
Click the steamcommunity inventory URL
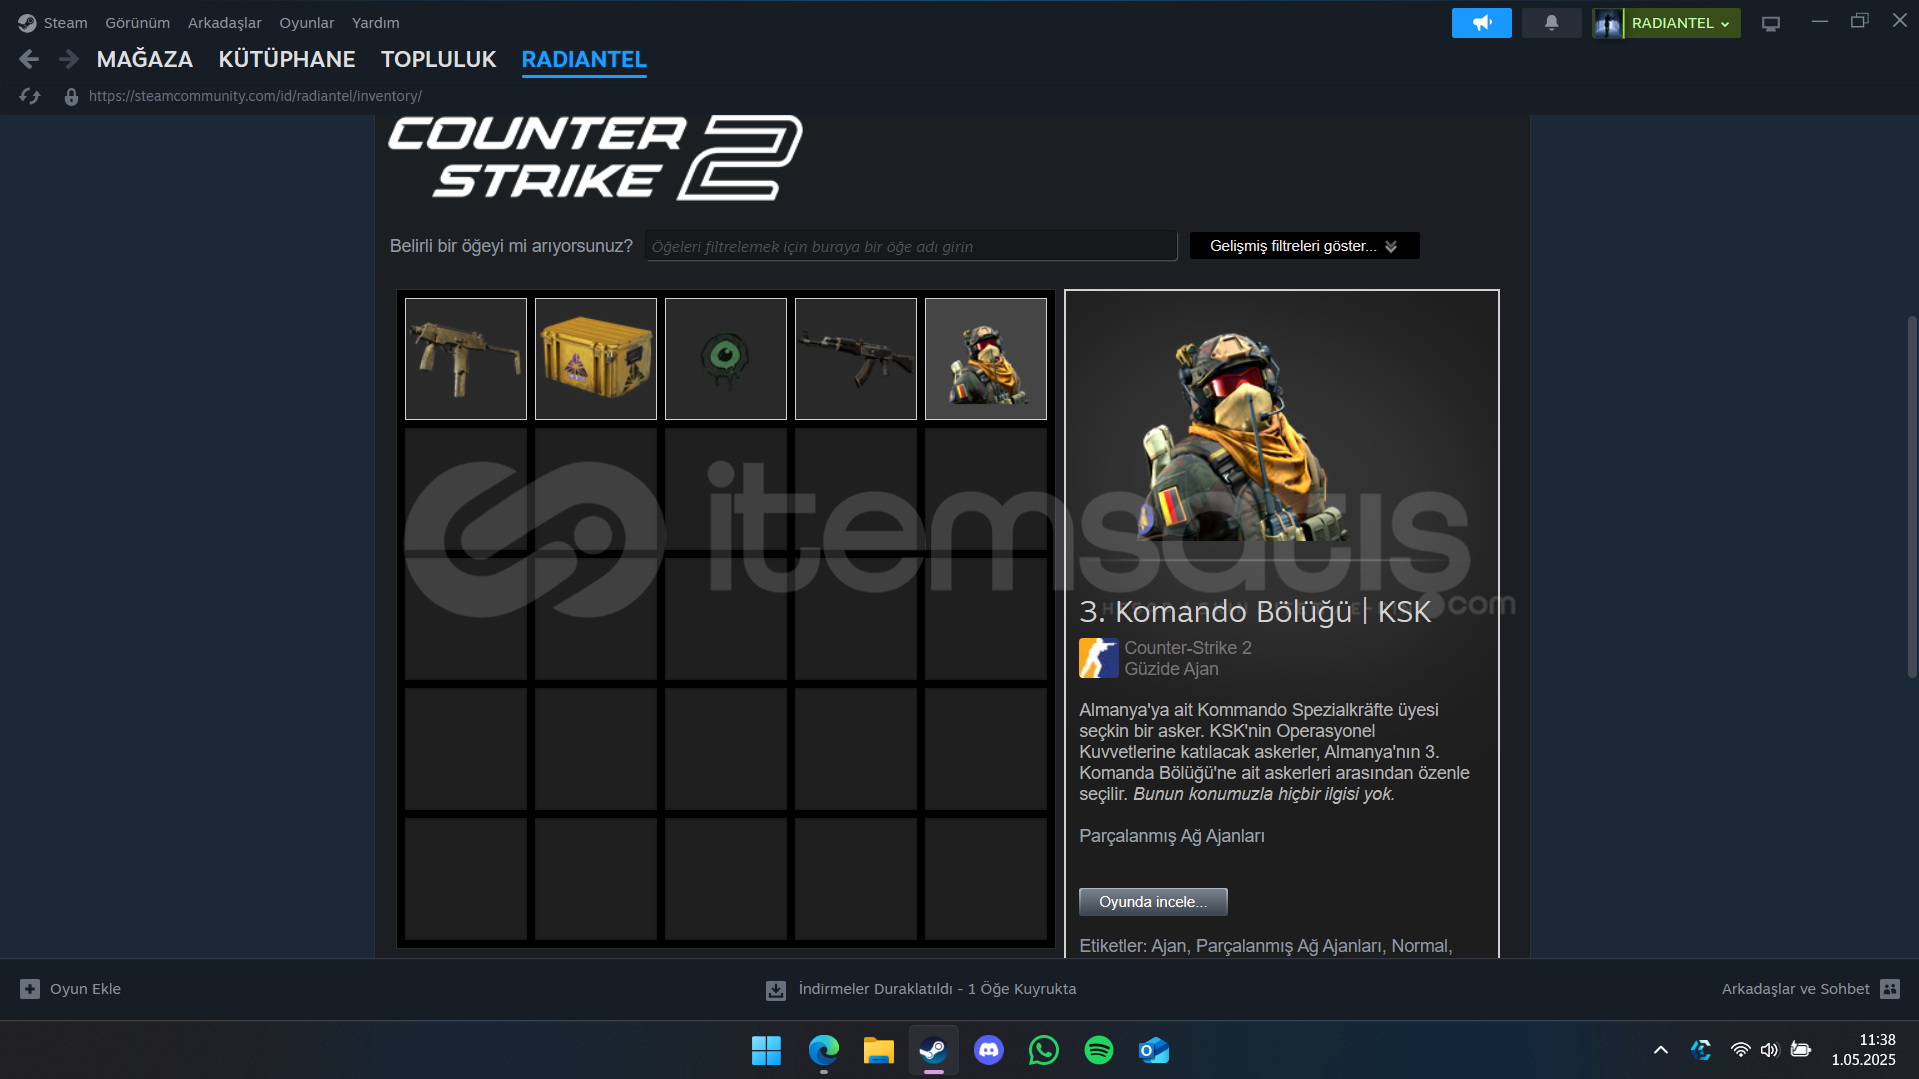[255, 96]
